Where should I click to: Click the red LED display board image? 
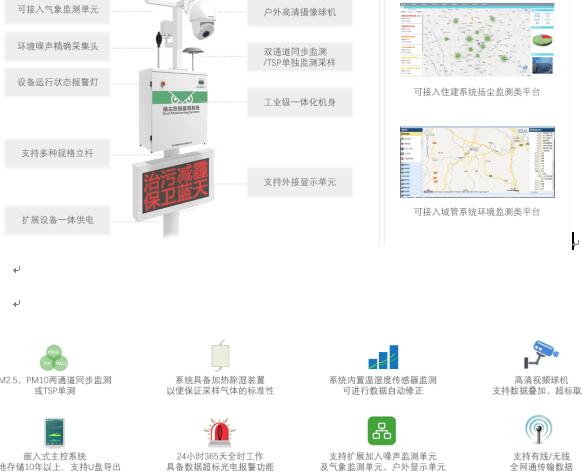tap(173, 186)
